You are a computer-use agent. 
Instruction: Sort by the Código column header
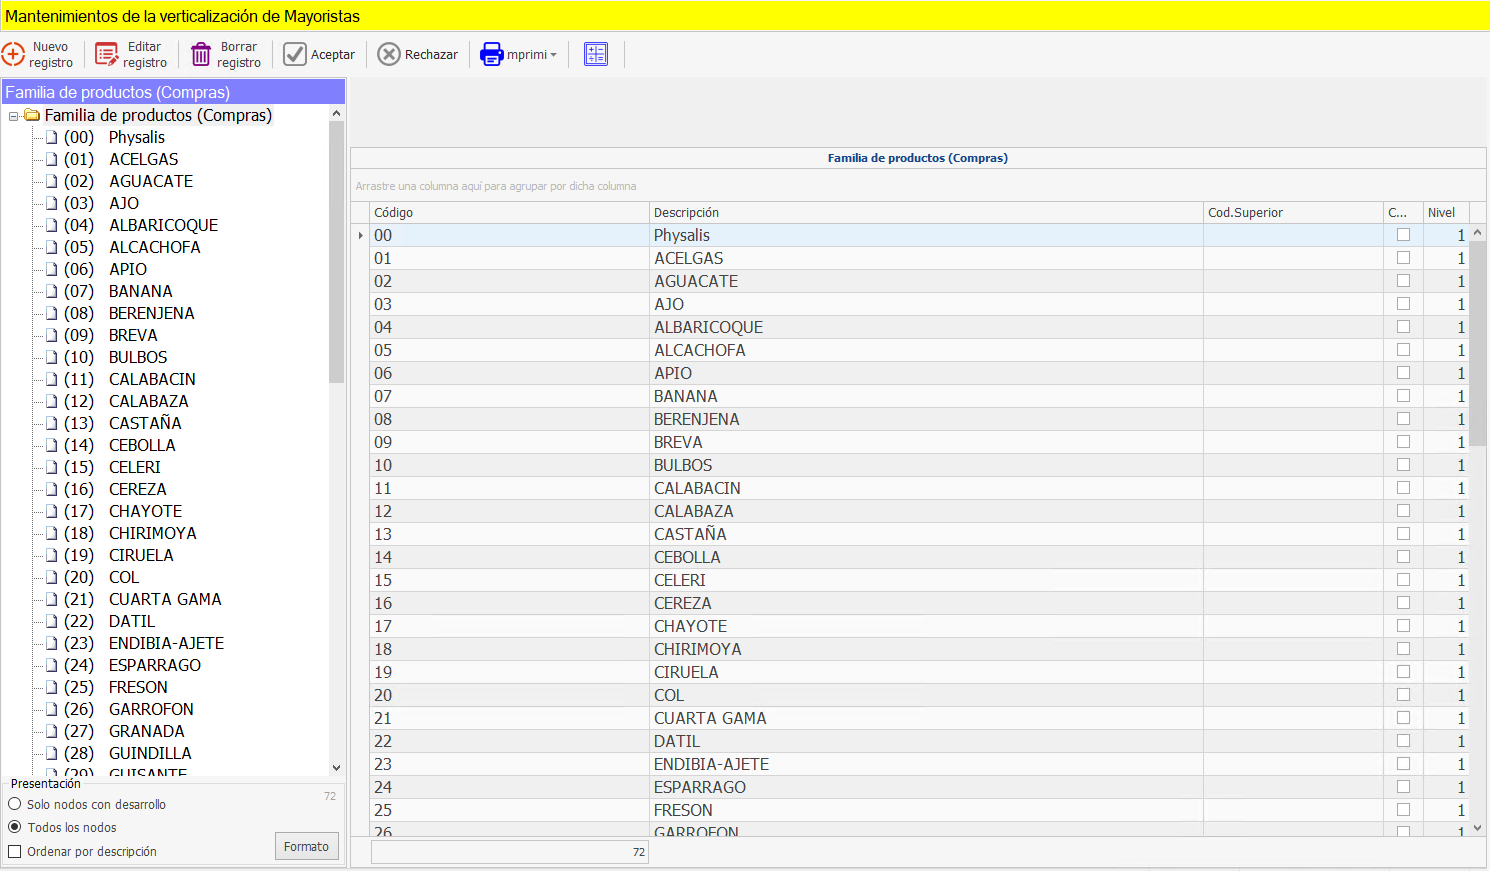coord(509,212)
